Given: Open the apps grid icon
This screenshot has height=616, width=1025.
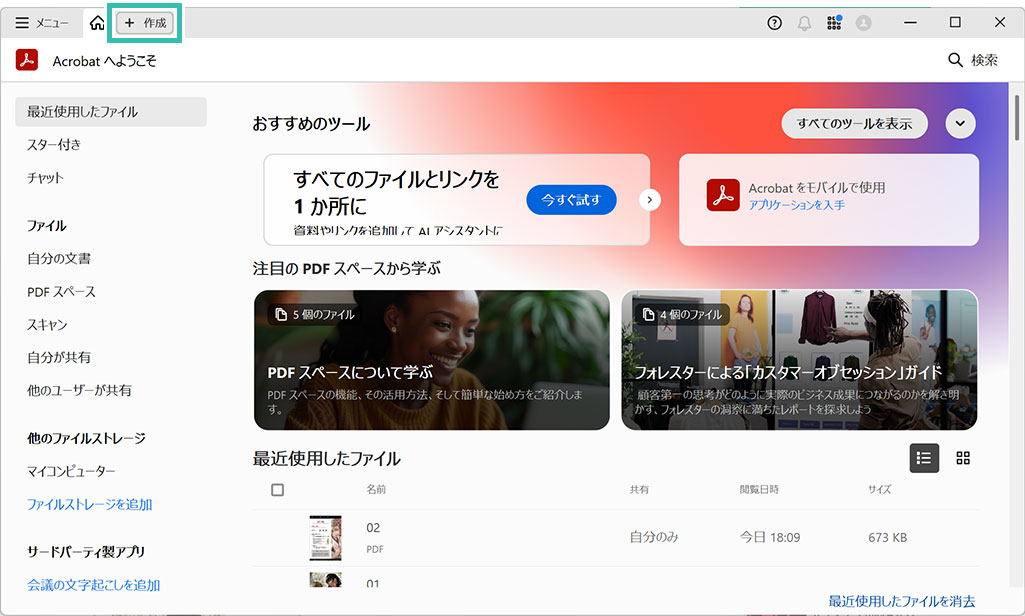Looking at the screenshot, I should click(x=834, y=23).
